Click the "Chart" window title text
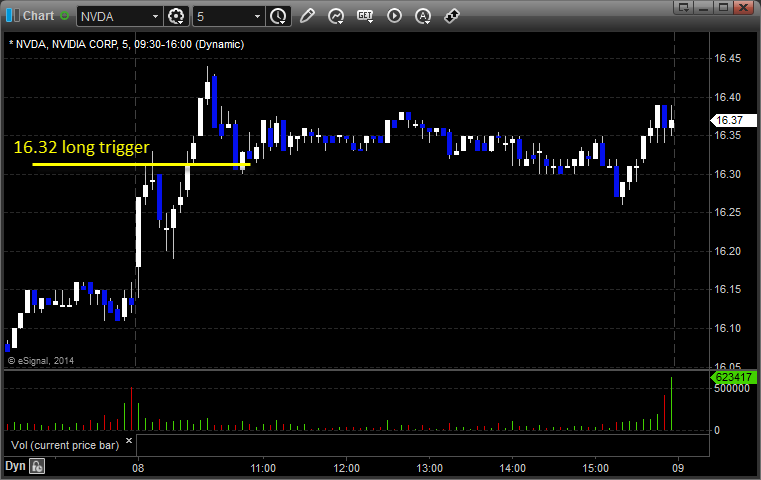761x480 pixels. (x=39, y=16)
